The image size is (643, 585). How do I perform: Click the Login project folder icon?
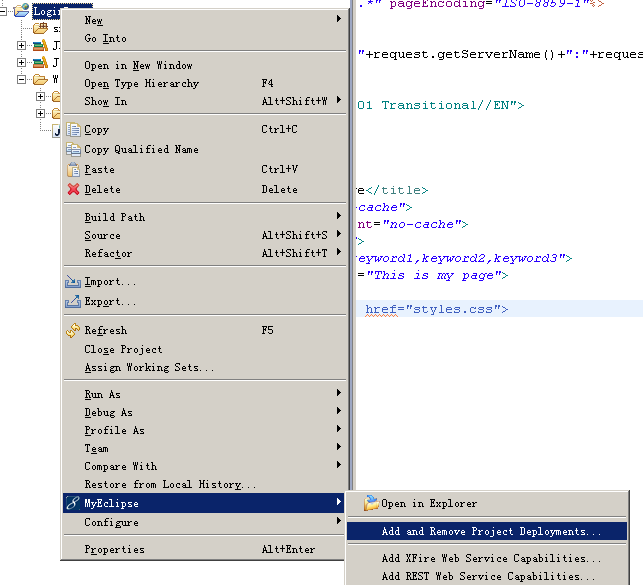pyautogui.click(x=21, y=9)
